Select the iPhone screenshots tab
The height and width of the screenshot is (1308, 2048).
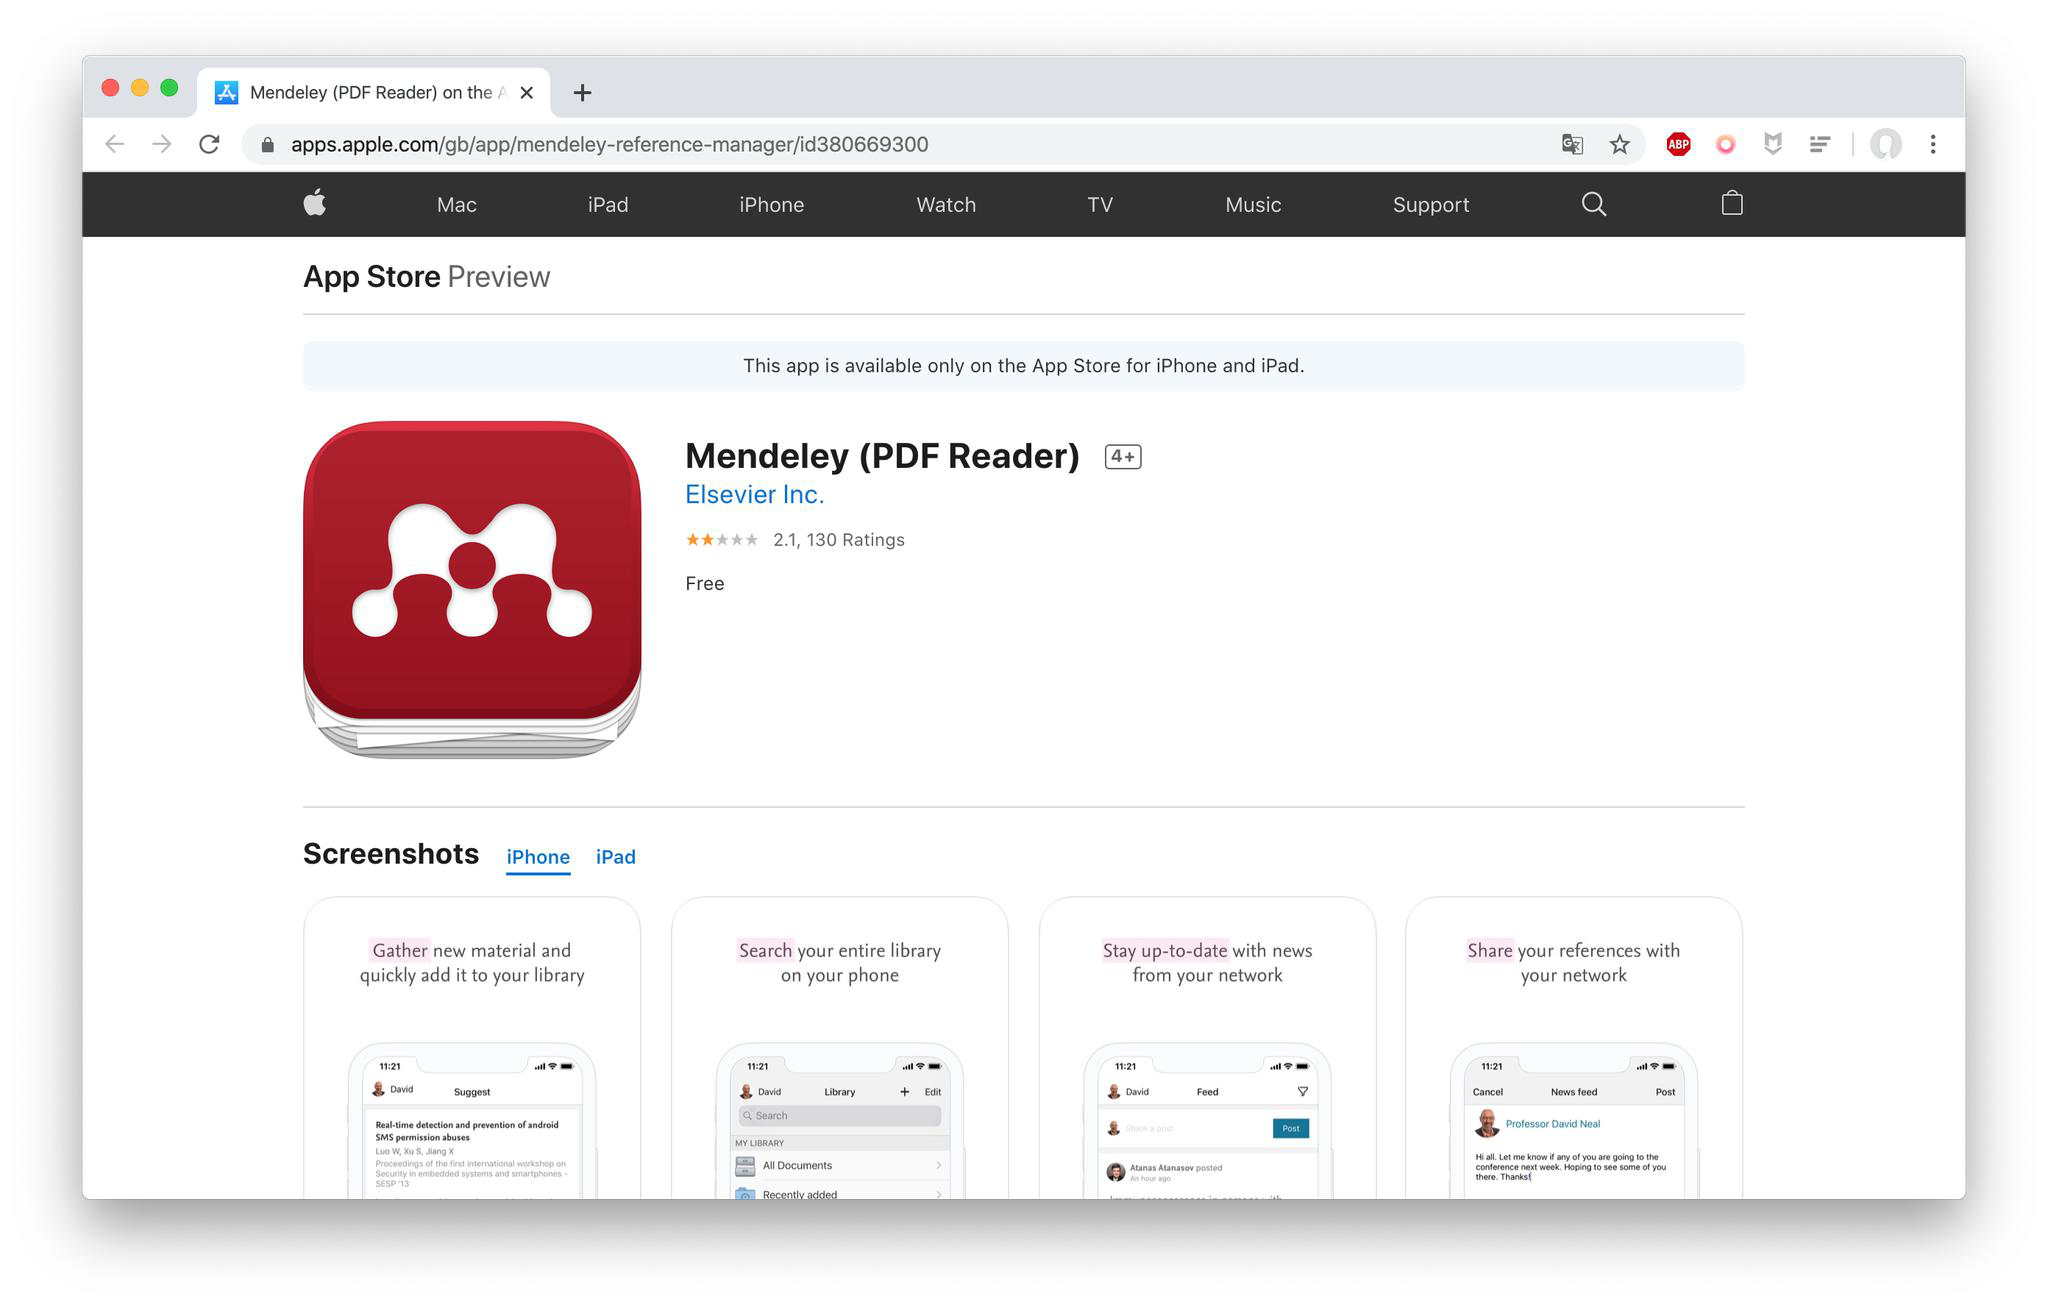(538, 857)
